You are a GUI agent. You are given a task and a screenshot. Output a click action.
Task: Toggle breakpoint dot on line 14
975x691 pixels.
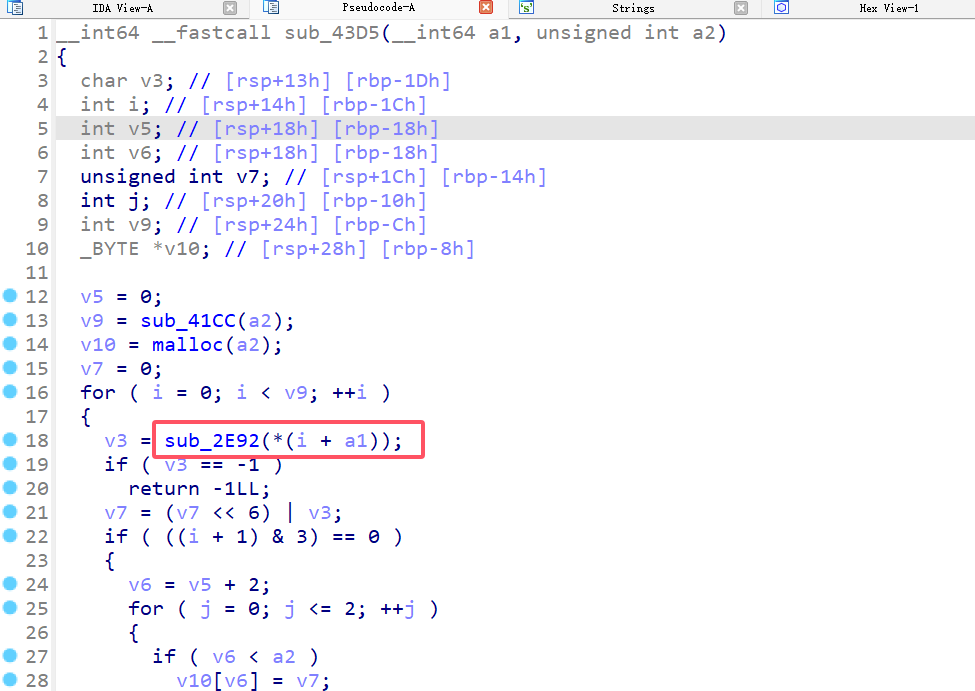click(x=10, y=343)
